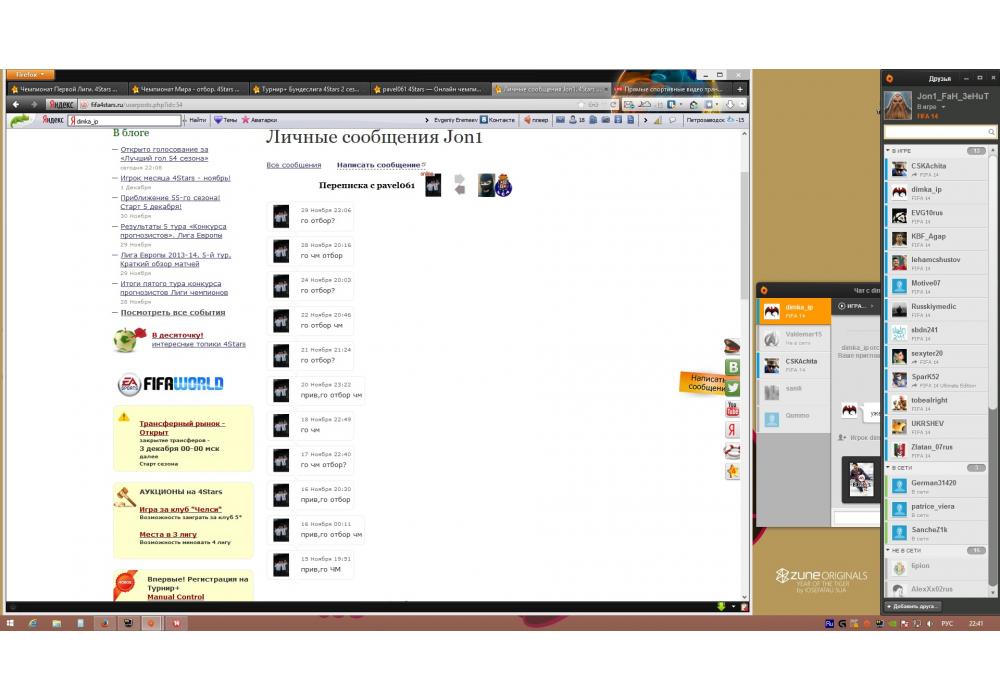Switch to the 'Чемпионат Первой Лиги' tab
The height and width of the screenshot is (700, 1000).
(x=66, y=89)
